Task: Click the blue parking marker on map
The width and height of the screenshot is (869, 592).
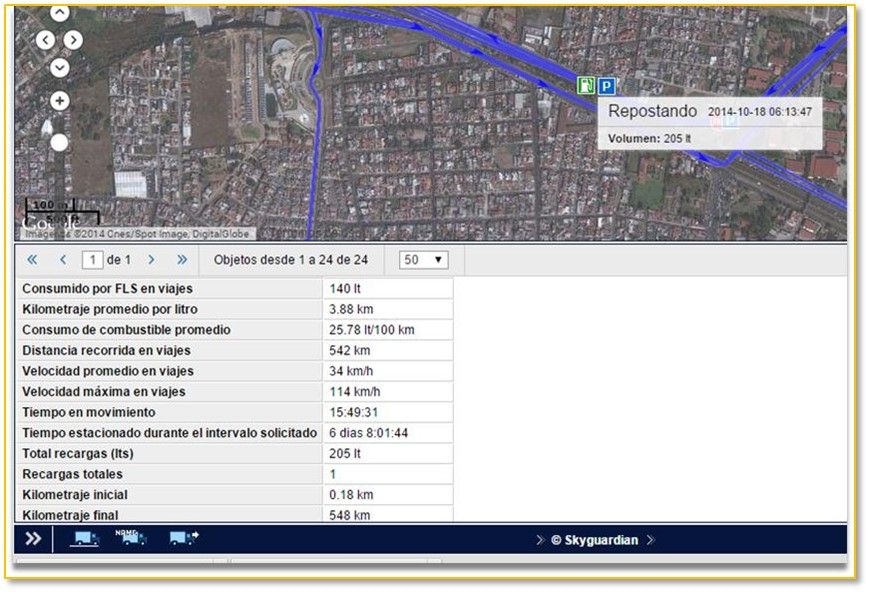Action: [x=606, y=86]
